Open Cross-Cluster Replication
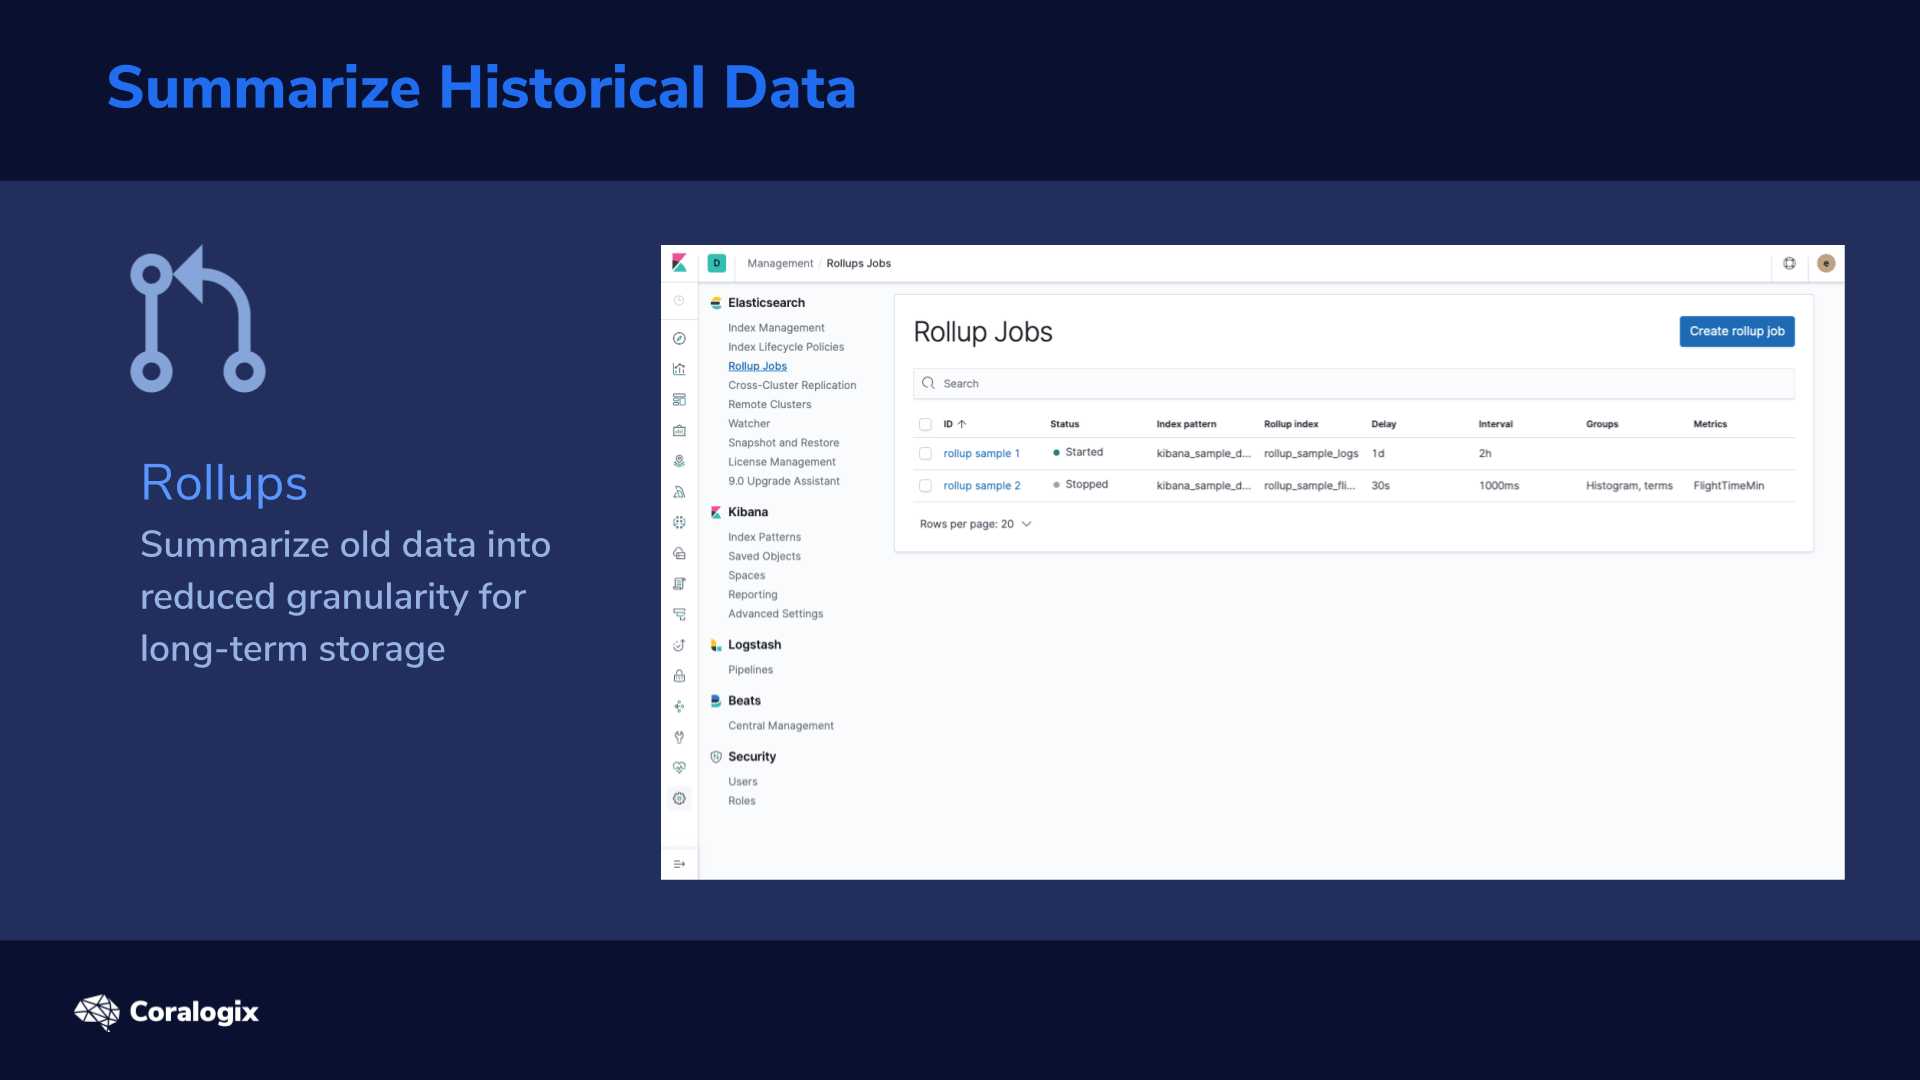Screen dimensions: 1920x1080 (792, 385)
